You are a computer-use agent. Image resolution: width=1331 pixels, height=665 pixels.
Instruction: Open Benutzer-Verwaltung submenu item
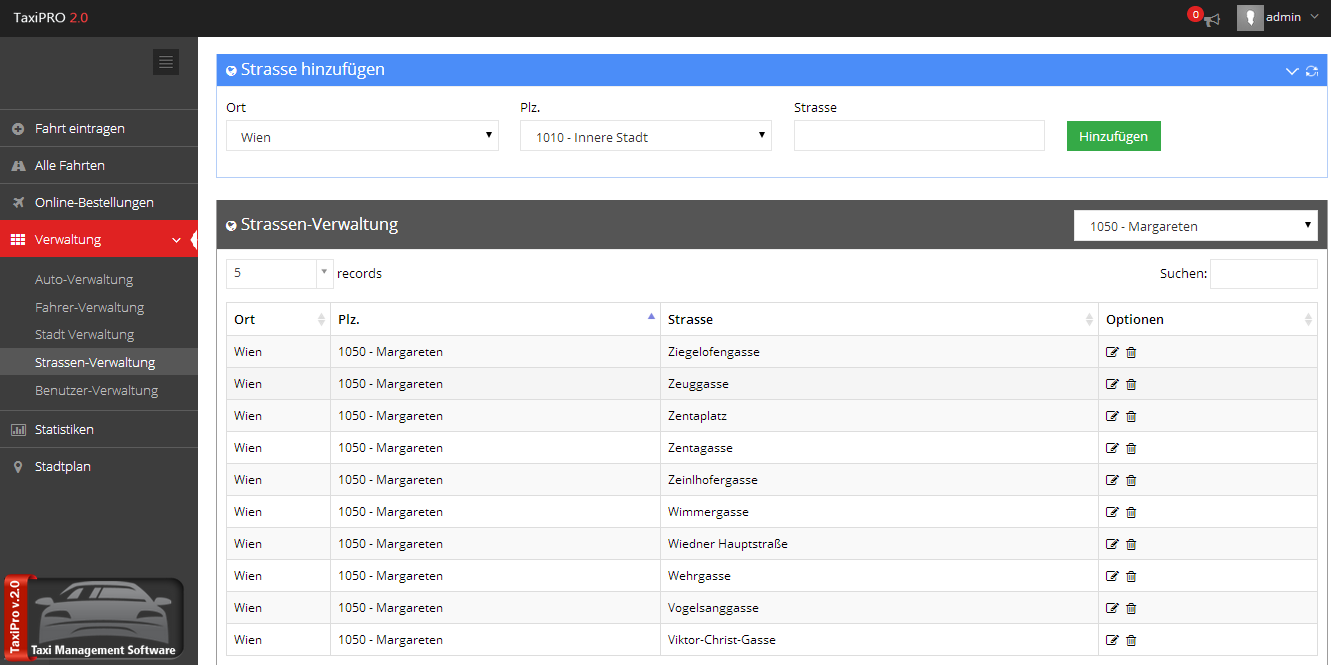tap(99, 390)
